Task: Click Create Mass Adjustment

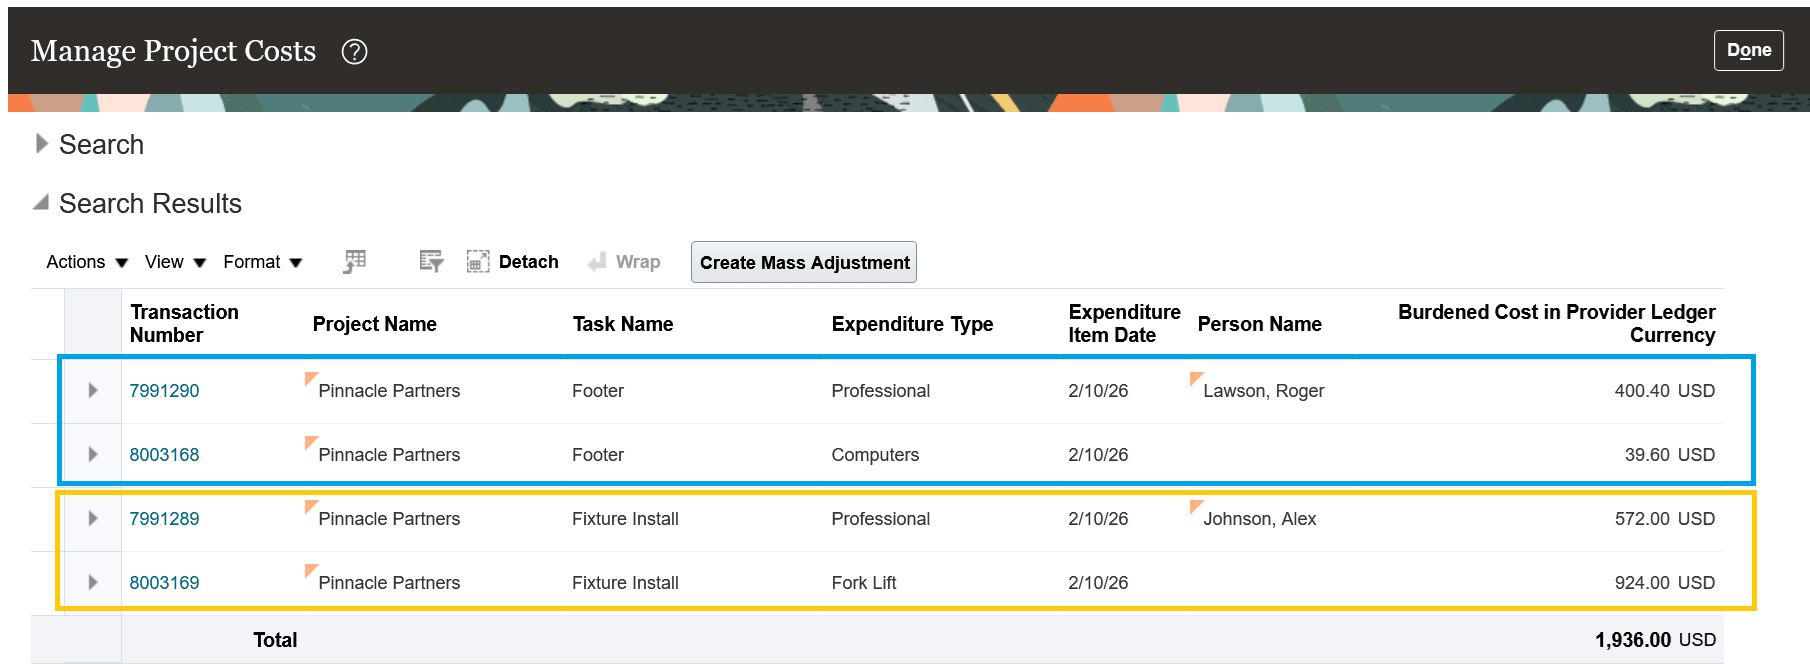Action: click(803, 262)
